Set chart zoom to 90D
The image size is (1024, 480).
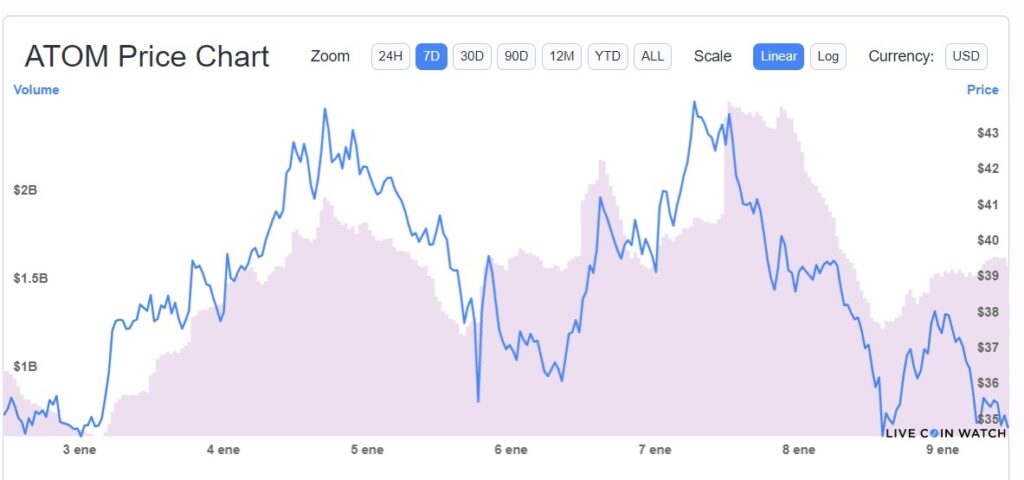[x=516, y=56]
